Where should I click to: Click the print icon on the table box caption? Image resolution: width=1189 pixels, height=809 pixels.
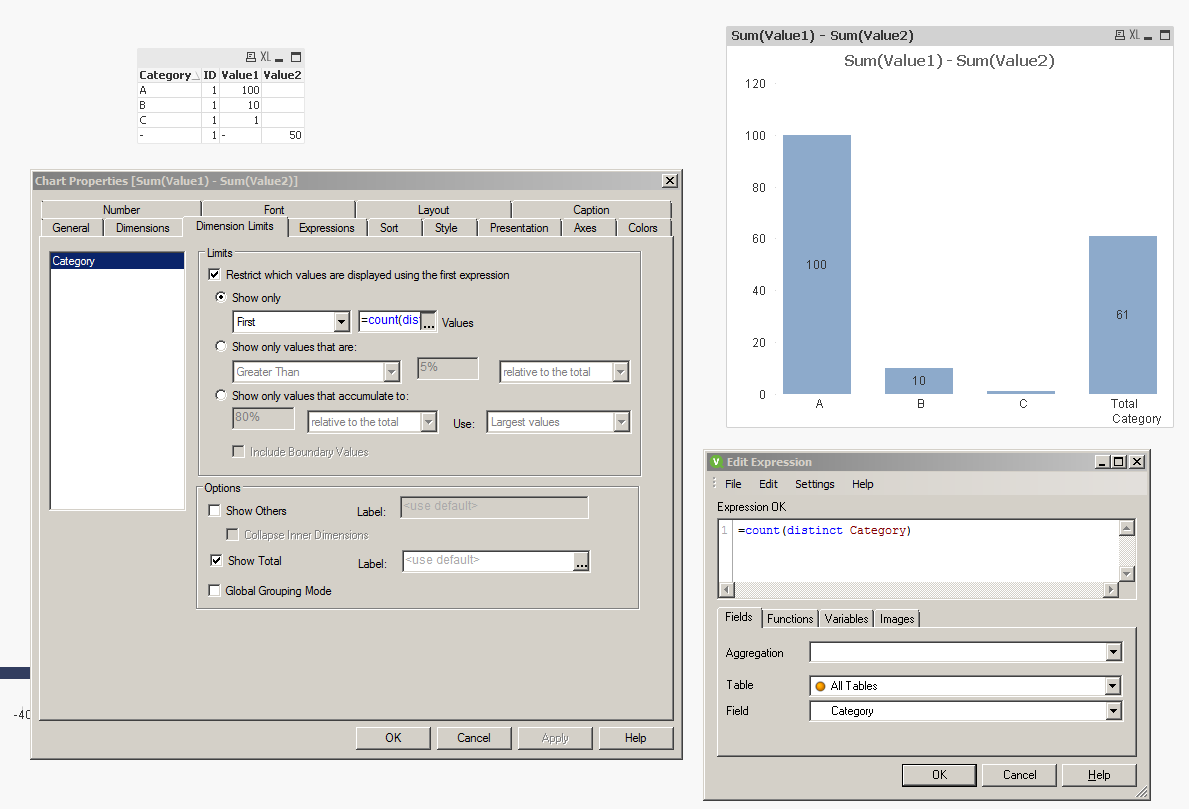250,57
